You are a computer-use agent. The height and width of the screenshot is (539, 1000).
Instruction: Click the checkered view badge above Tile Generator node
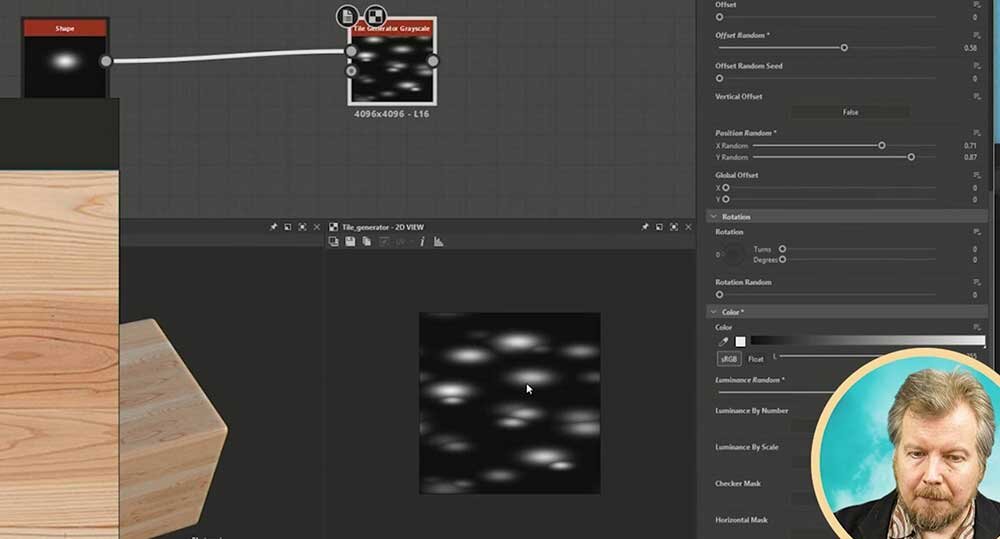(x=376, y=16)
